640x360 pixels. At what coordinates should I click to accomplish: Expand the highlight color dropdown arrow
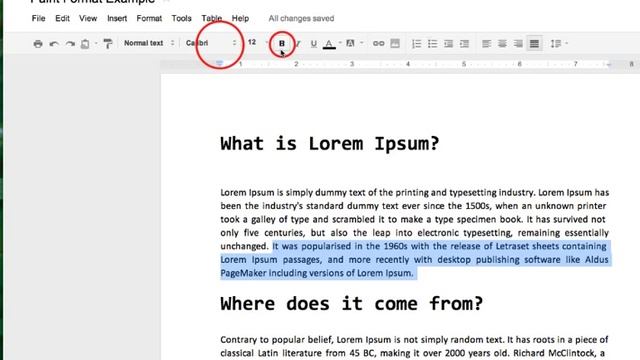point(362,43)
